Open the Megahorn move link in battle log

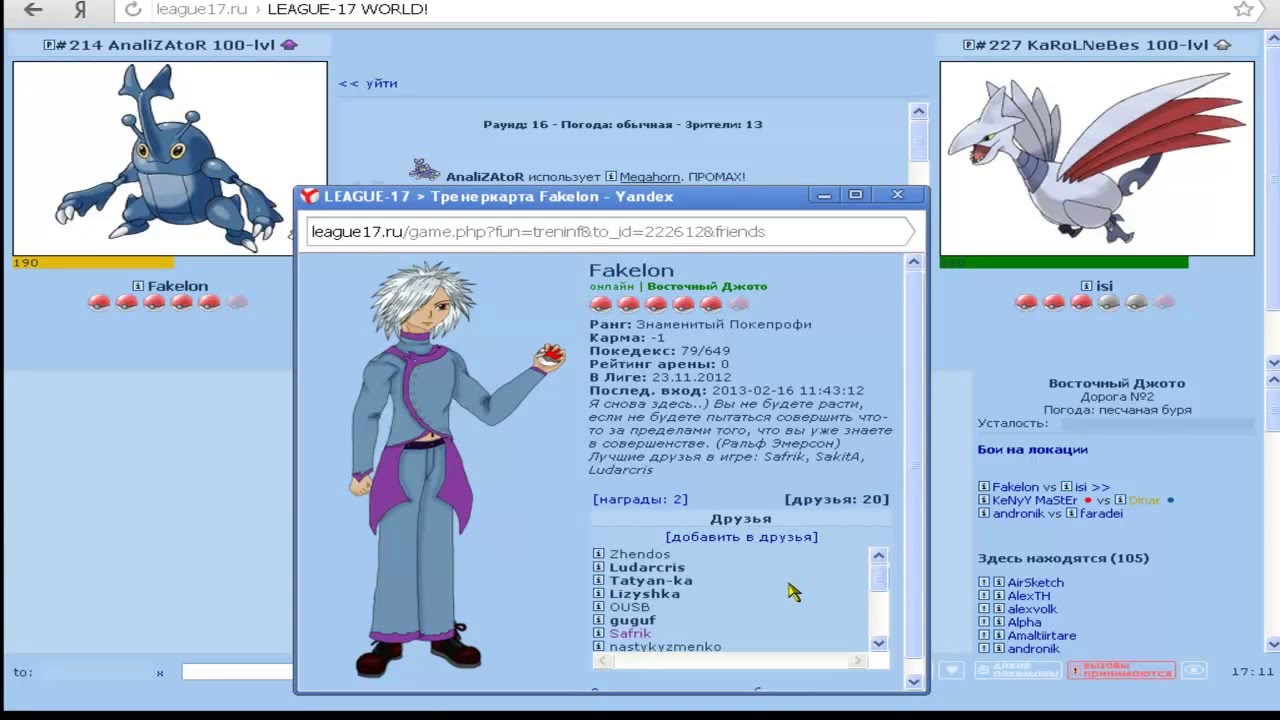(650, 177)
